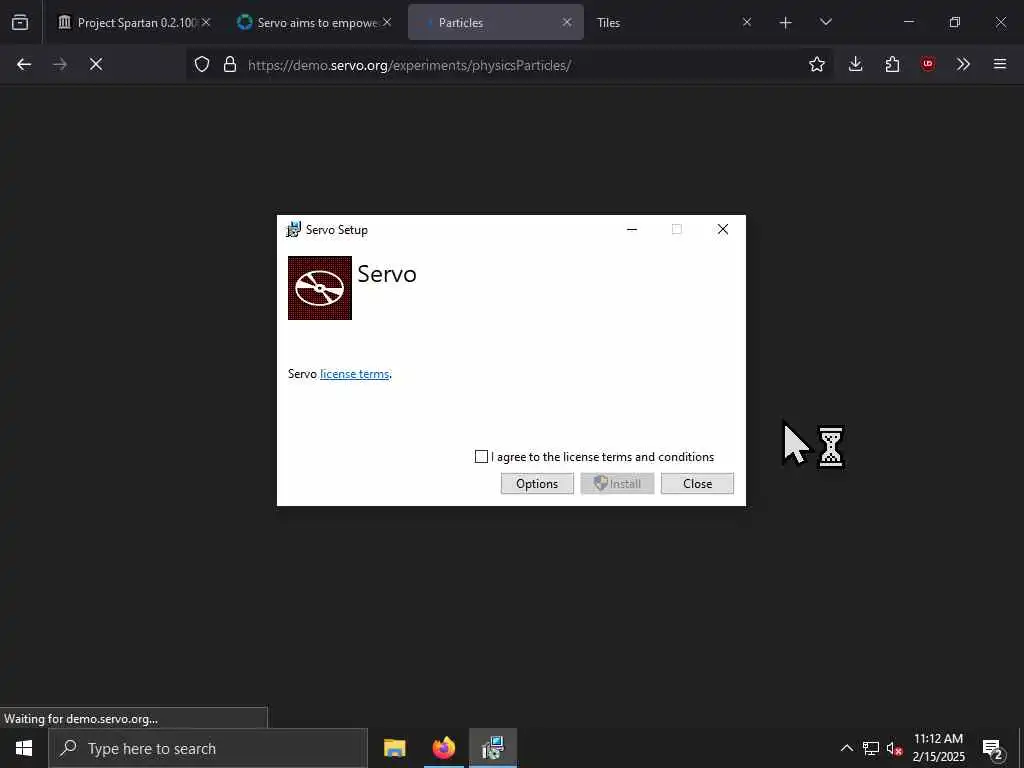1024x768 pixels.
Task: Open network status tray icon
Action: [x=871, y=748]
